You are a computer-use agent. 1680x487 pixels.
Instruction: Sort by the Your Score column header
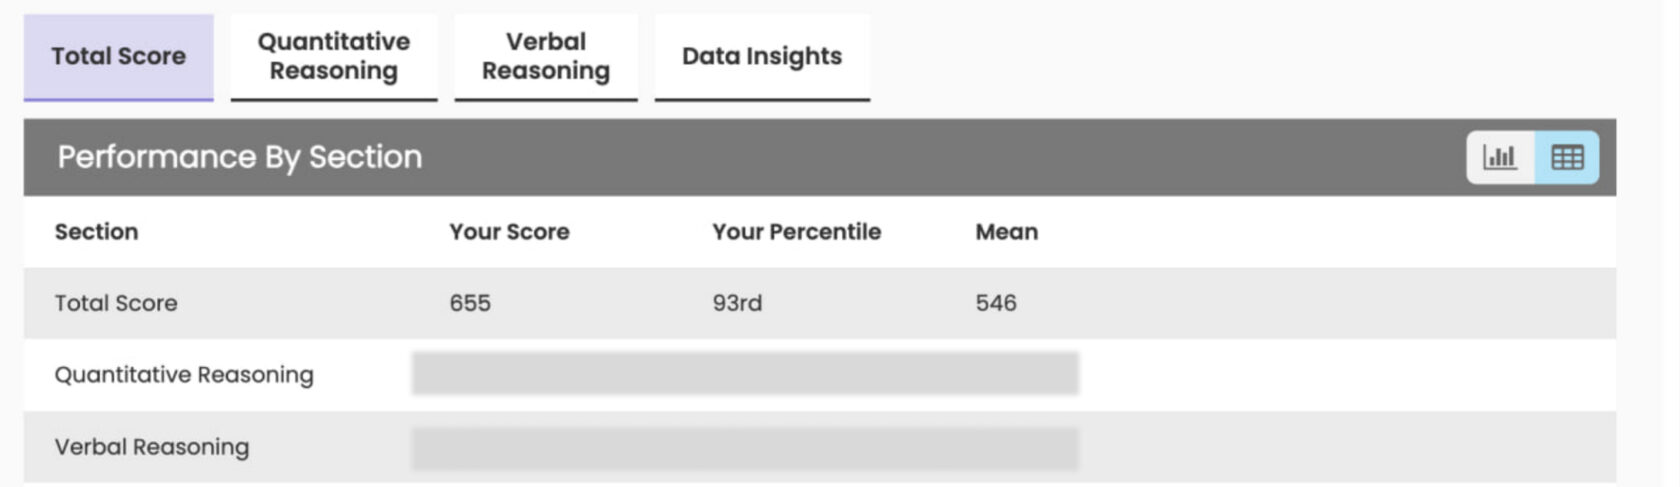[x=509, y=232]
